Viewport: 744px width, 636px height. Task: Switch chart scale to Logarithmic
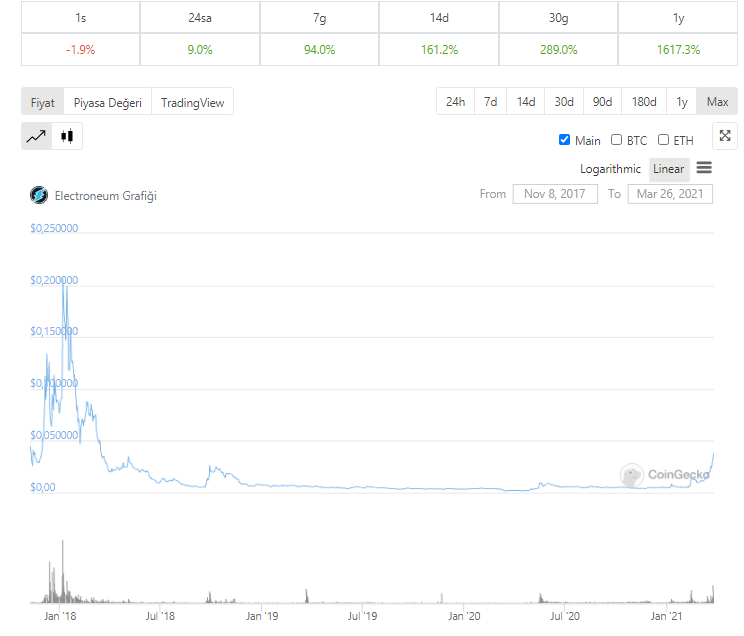(610, 169)
